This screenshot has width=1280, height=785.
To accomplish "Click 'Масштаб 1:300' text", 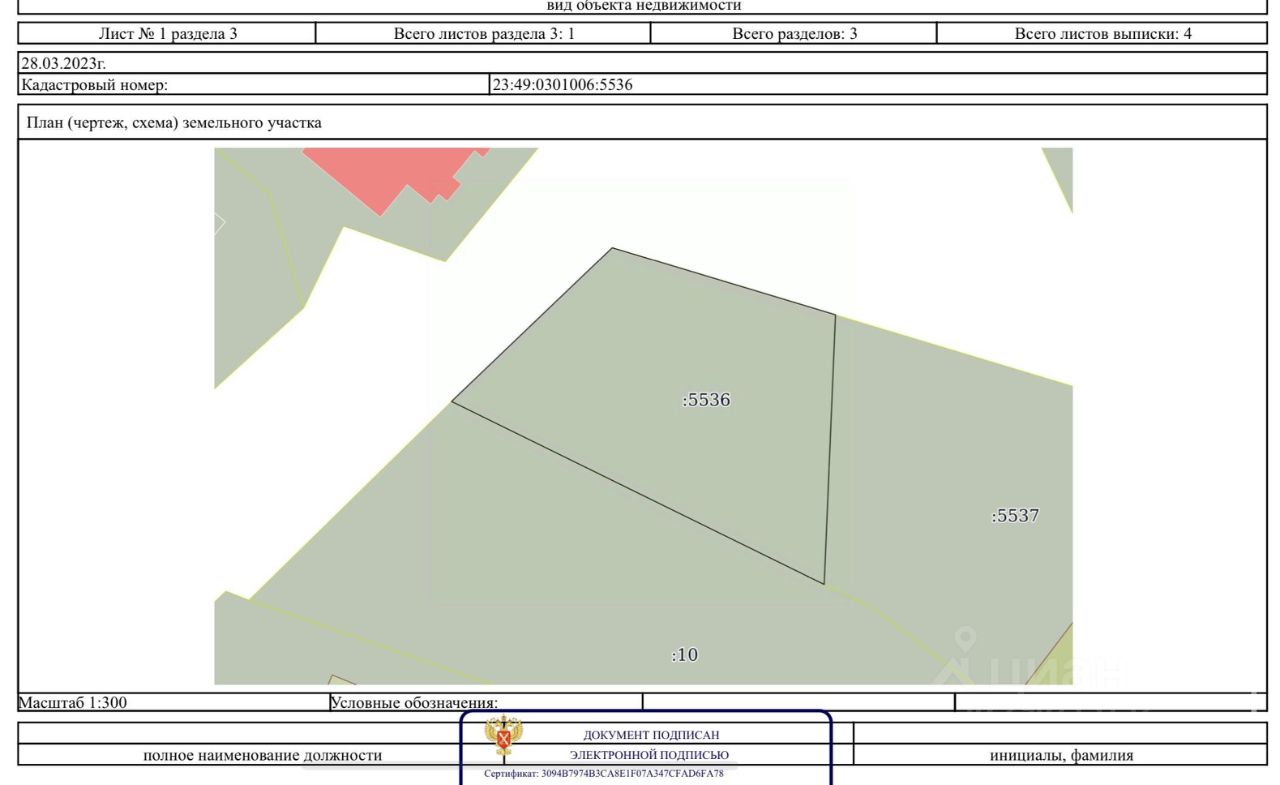I will coord(73,702).
